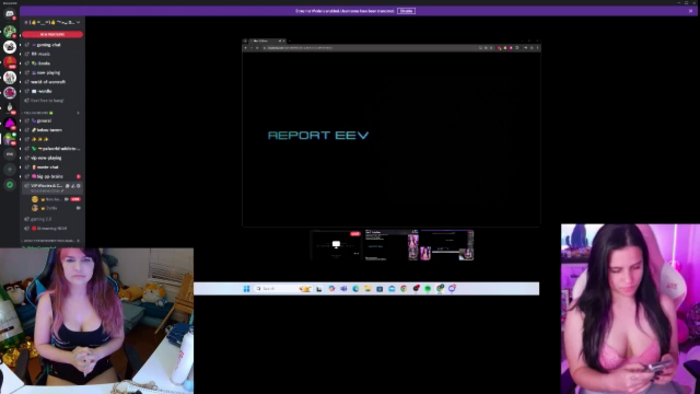Expand the server name dropdown header
Viewport: 700px width, 394px height.
[52, 22]
